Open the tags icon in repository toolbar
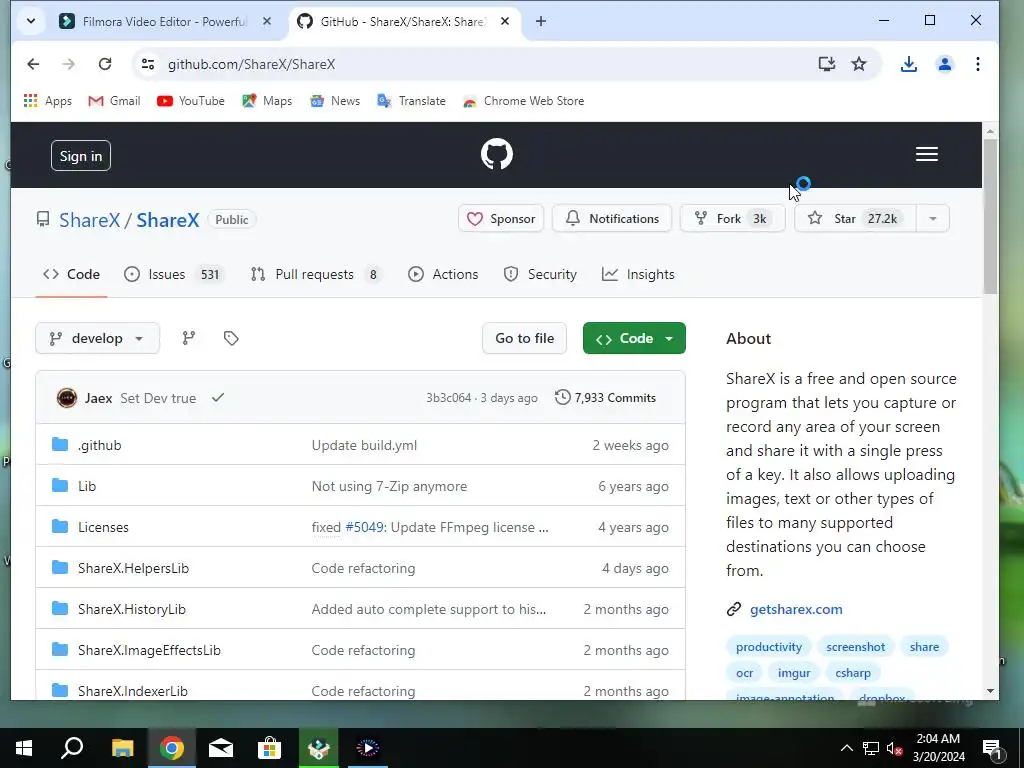 231,338
